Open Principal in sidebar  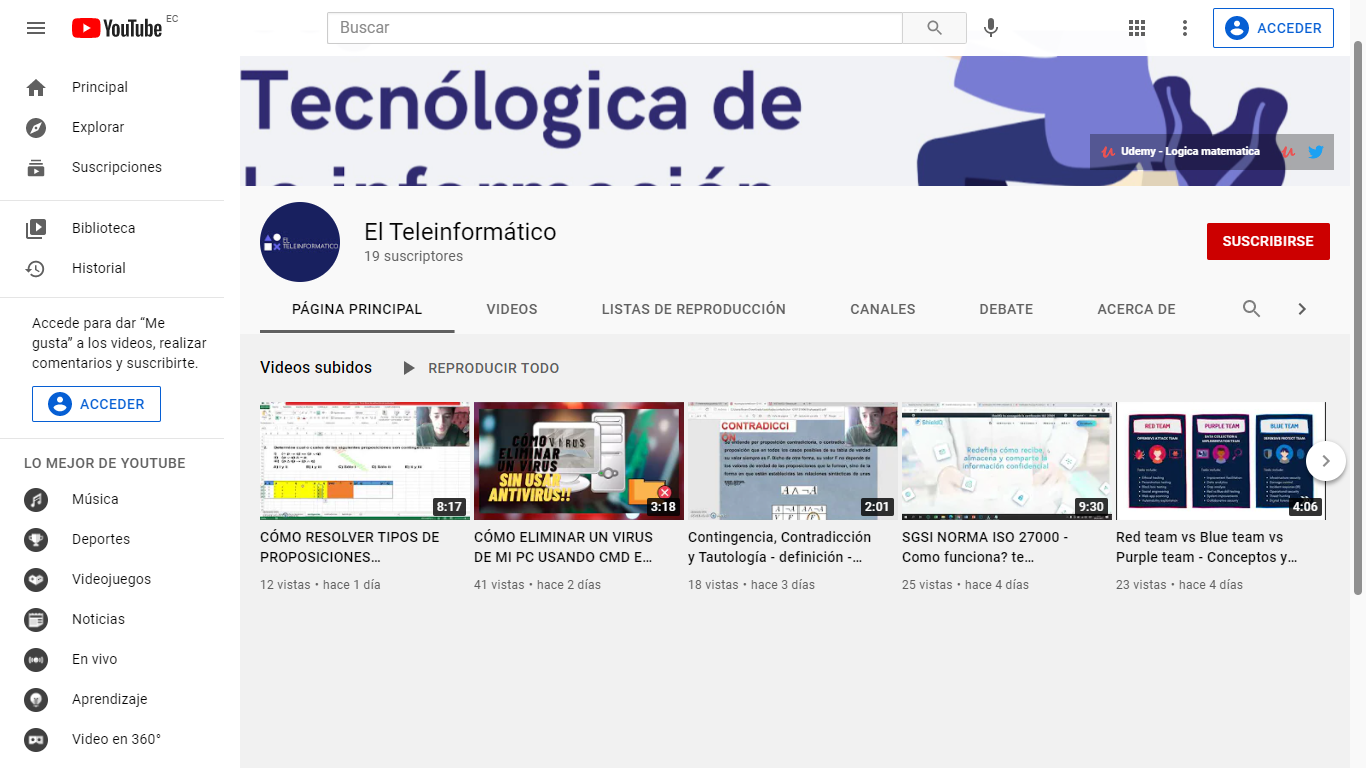point(112,88)
